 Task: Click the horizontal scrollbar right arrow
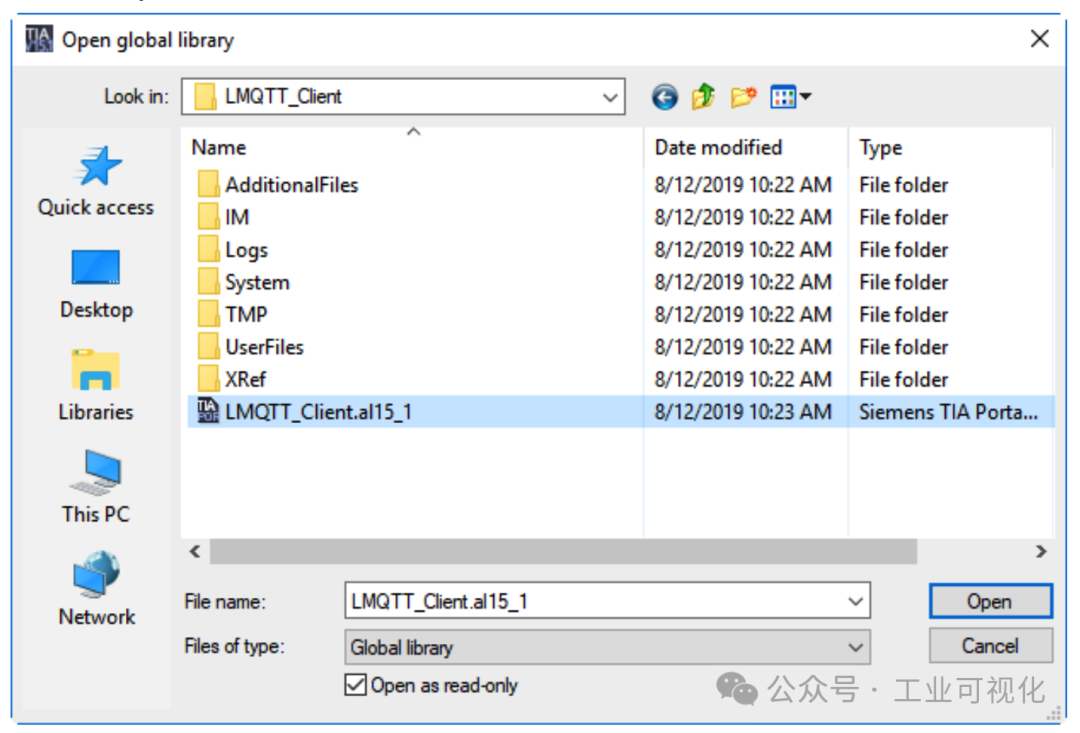coord(1041,551)
